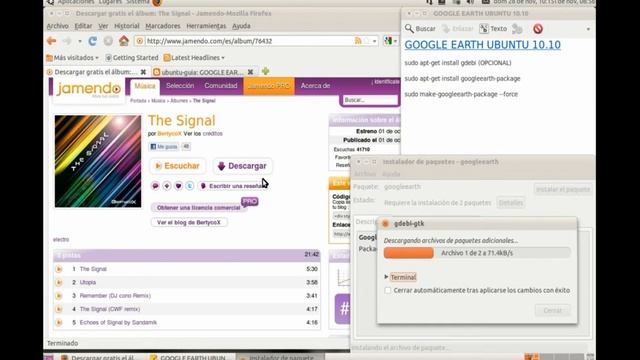The height and width of the screenshot is (360, 640).
Task: Click 'Obtener una licencia comercial' button
Action: pos(199,208)
